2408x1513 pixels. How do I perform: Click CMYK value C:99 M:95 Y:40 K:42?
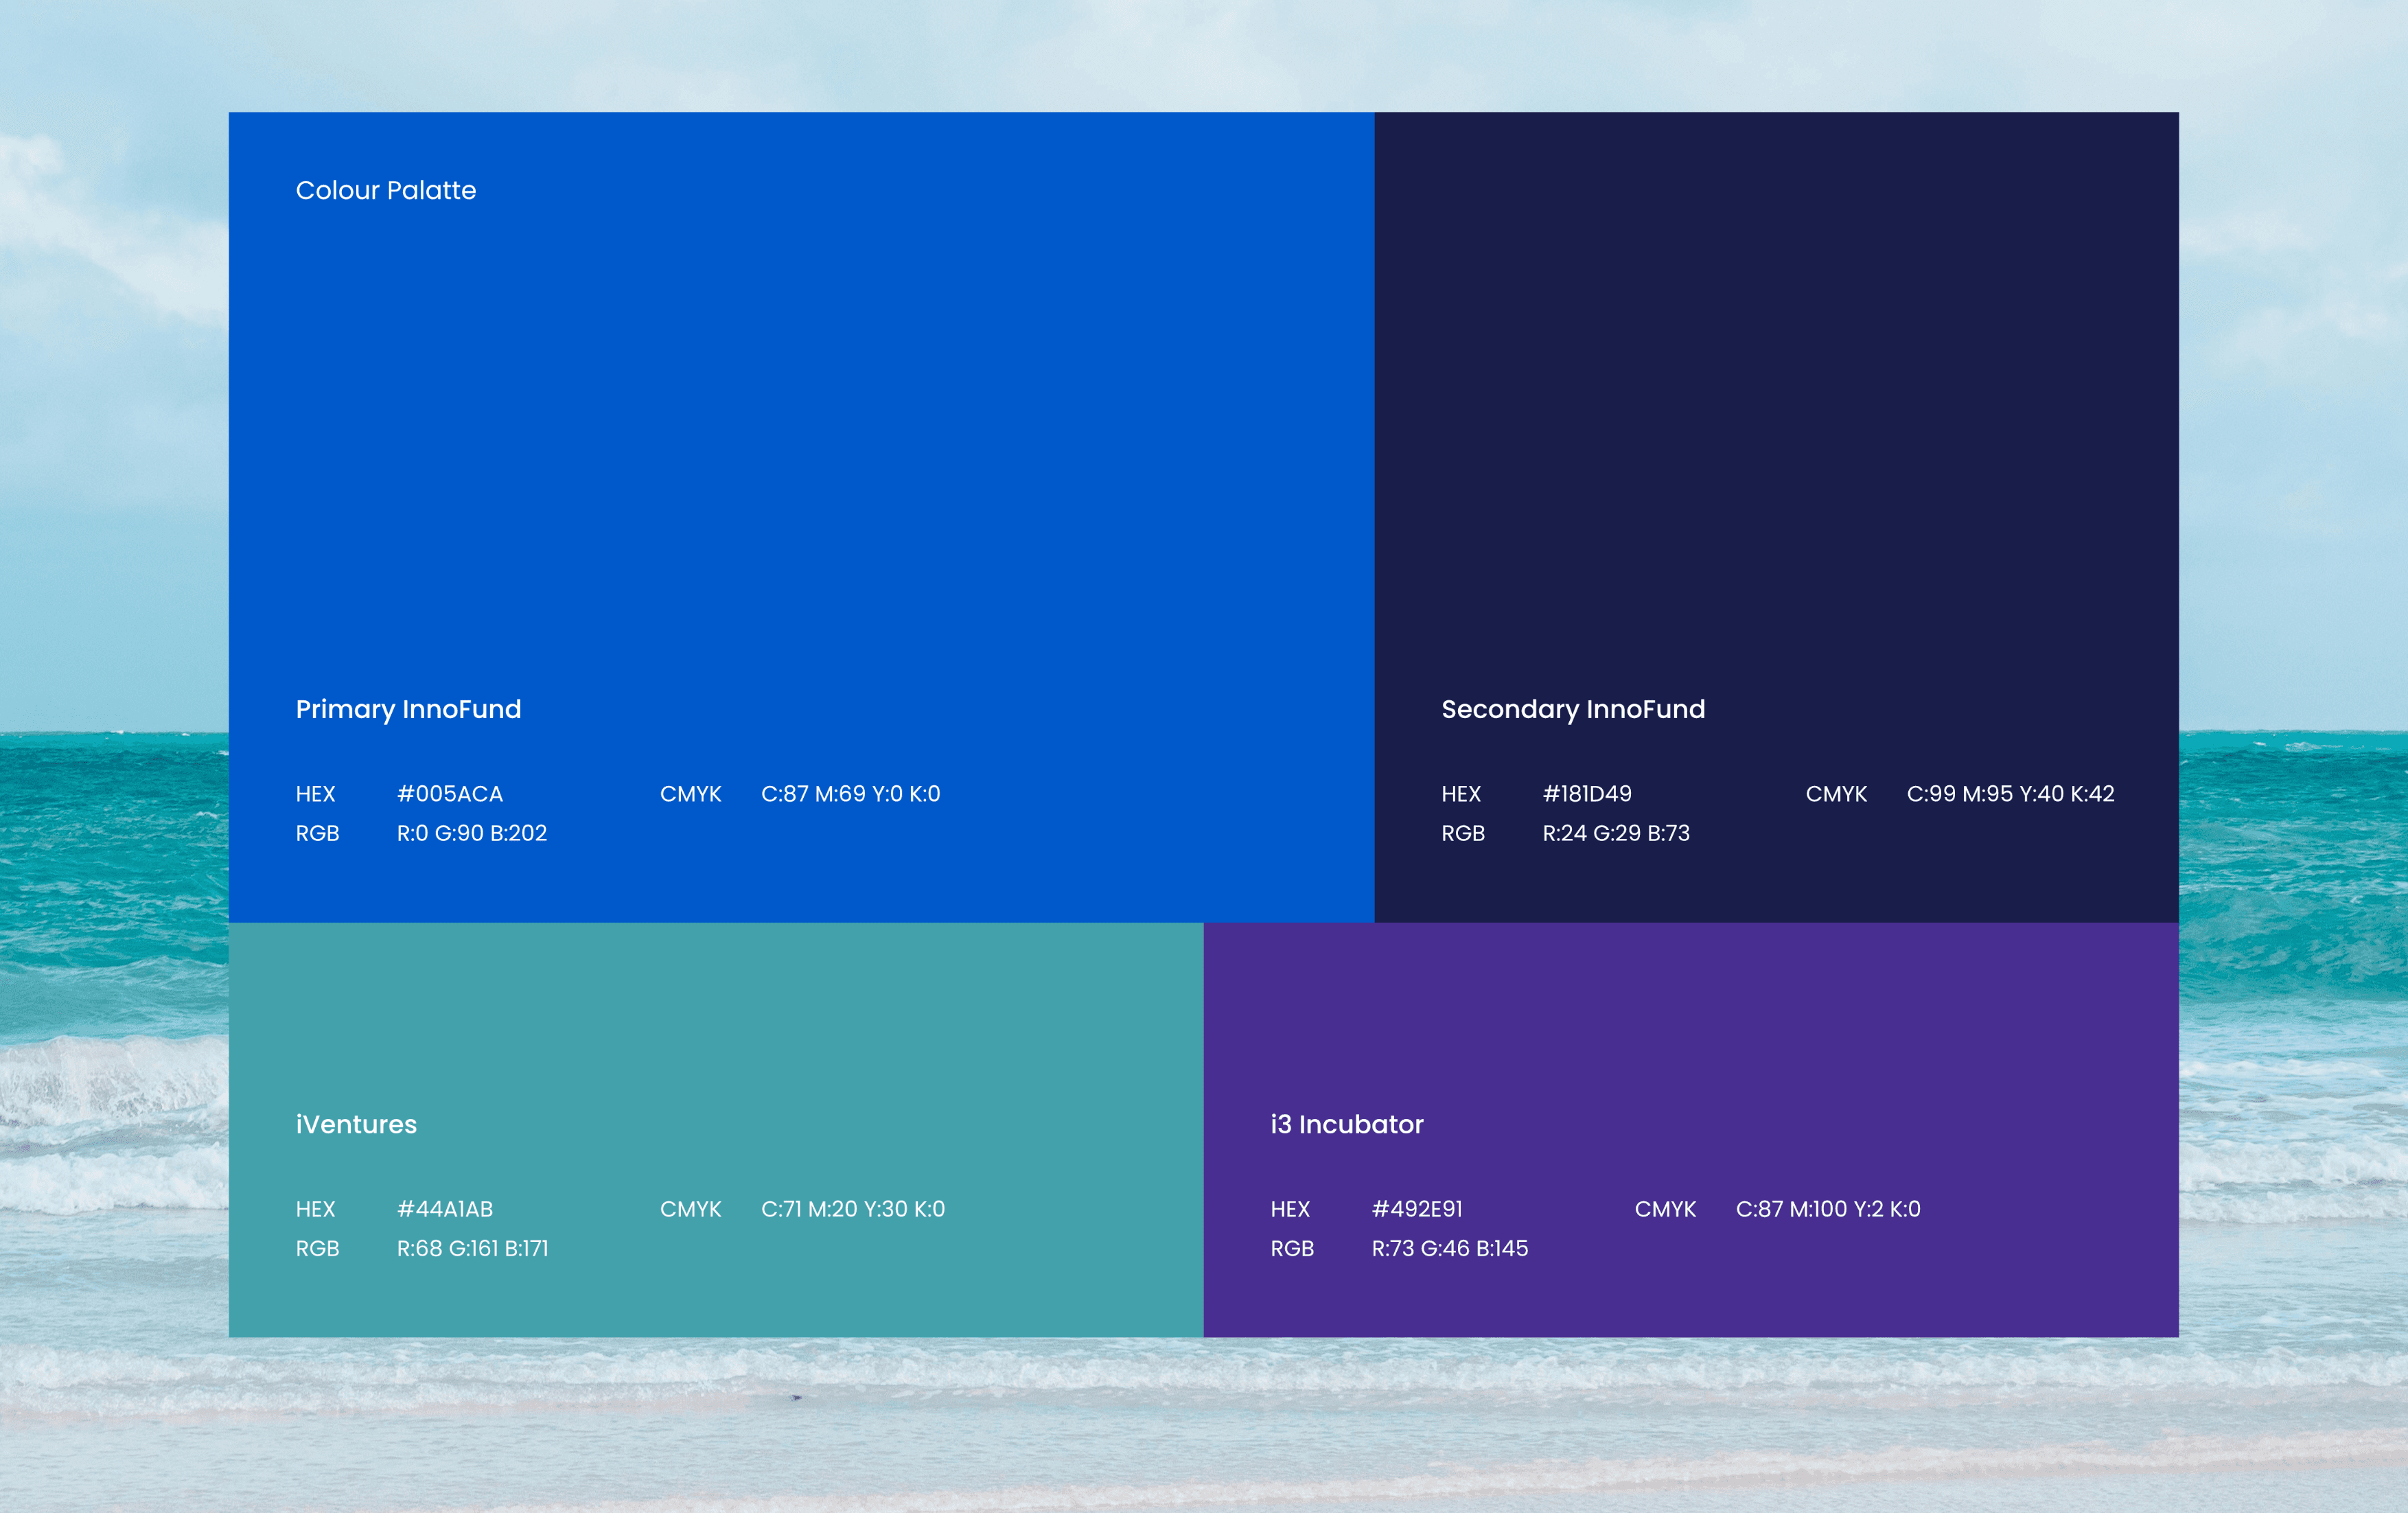[x=2010, y=794]
